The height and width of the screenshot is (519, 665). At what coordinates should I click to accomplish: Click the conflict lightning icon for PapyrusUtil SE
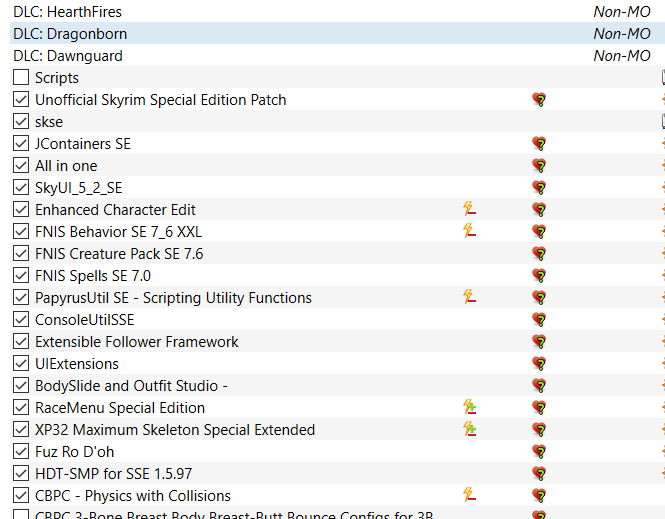469,297
